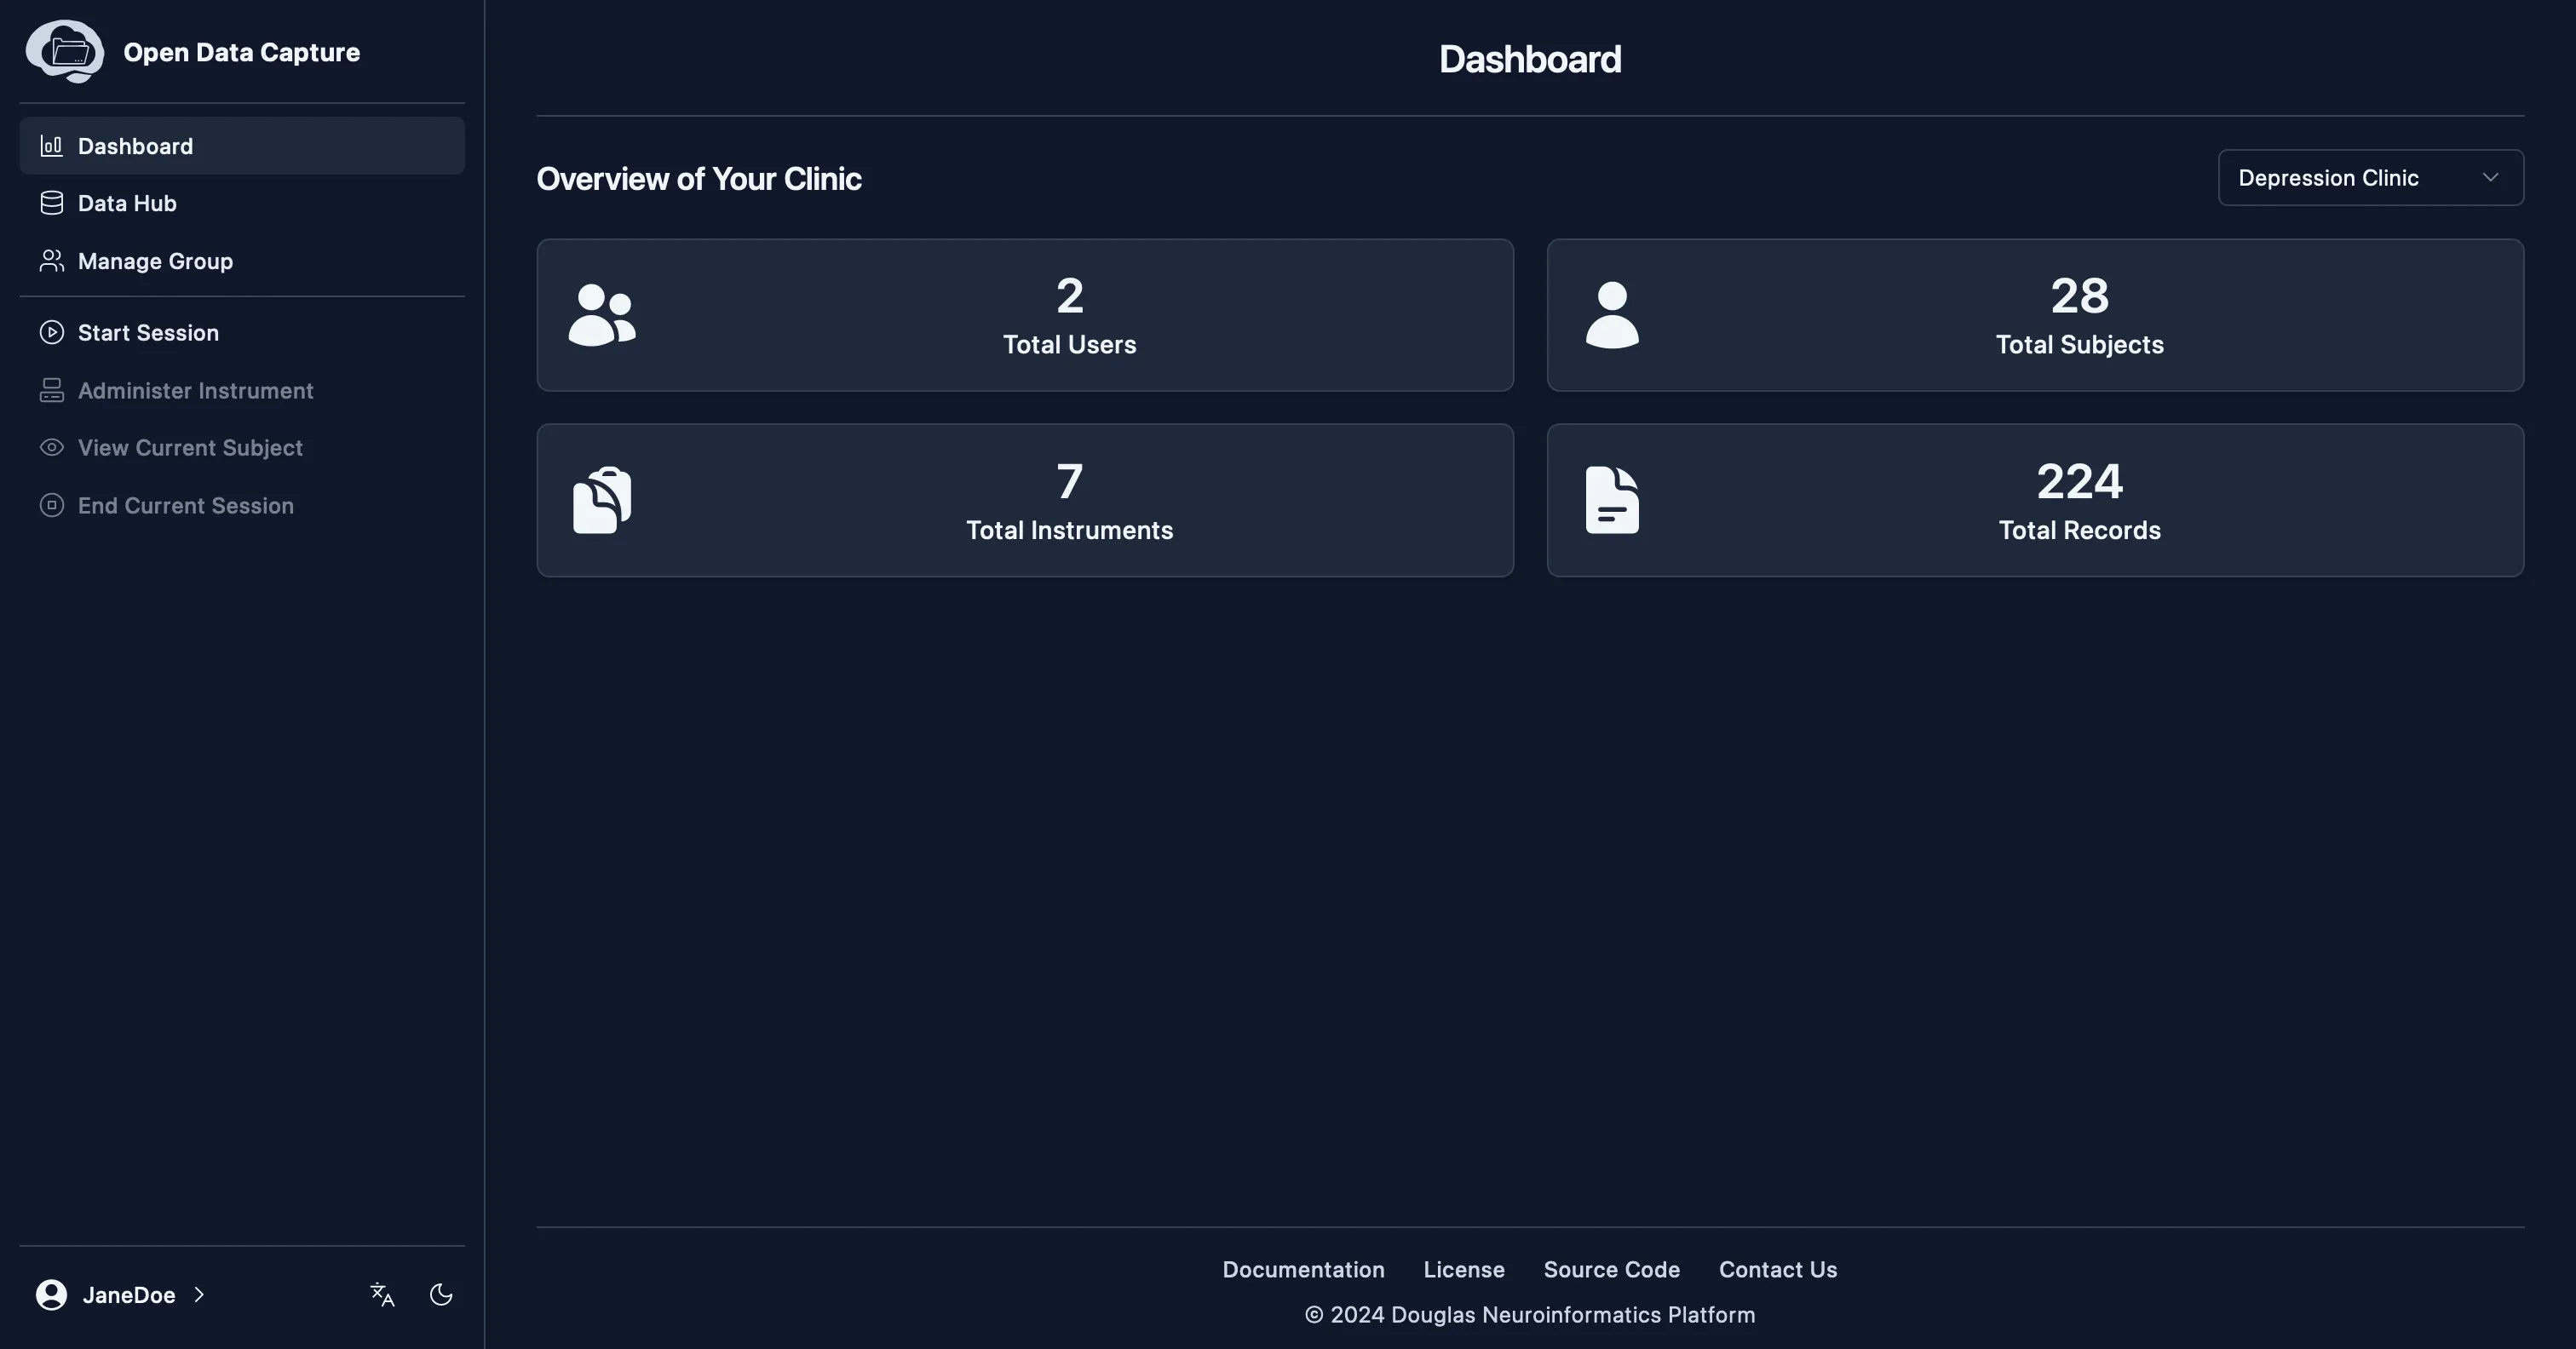This screenshot has height=1349, width=2576.
Task: Select Start Session in sidebar
Action: (242, 332)
